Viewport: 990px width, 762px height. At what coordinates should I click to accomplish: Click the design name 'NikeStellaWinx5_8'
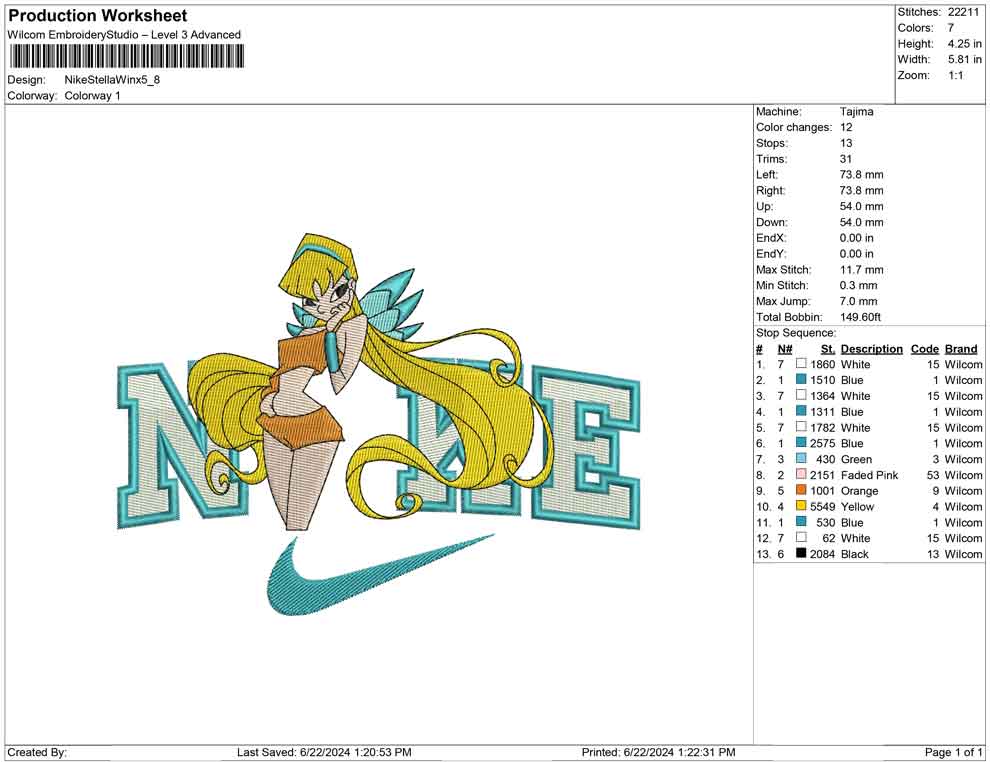(112, 80)
